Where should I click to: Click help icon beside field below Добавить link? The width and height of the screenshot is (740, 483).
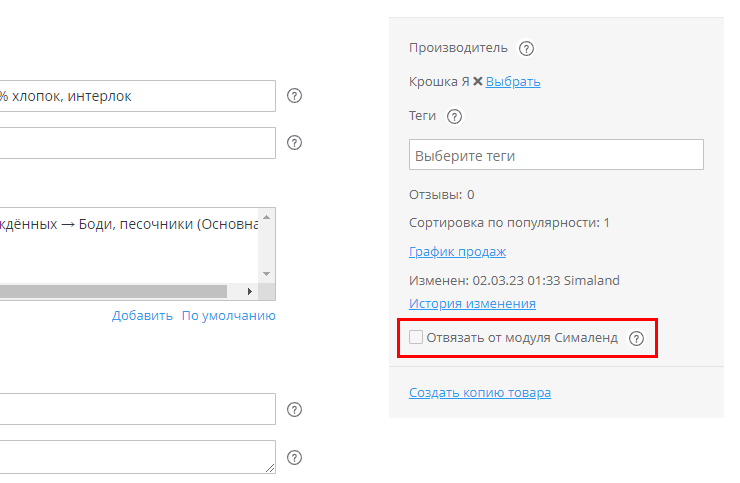tap(294, 409)
